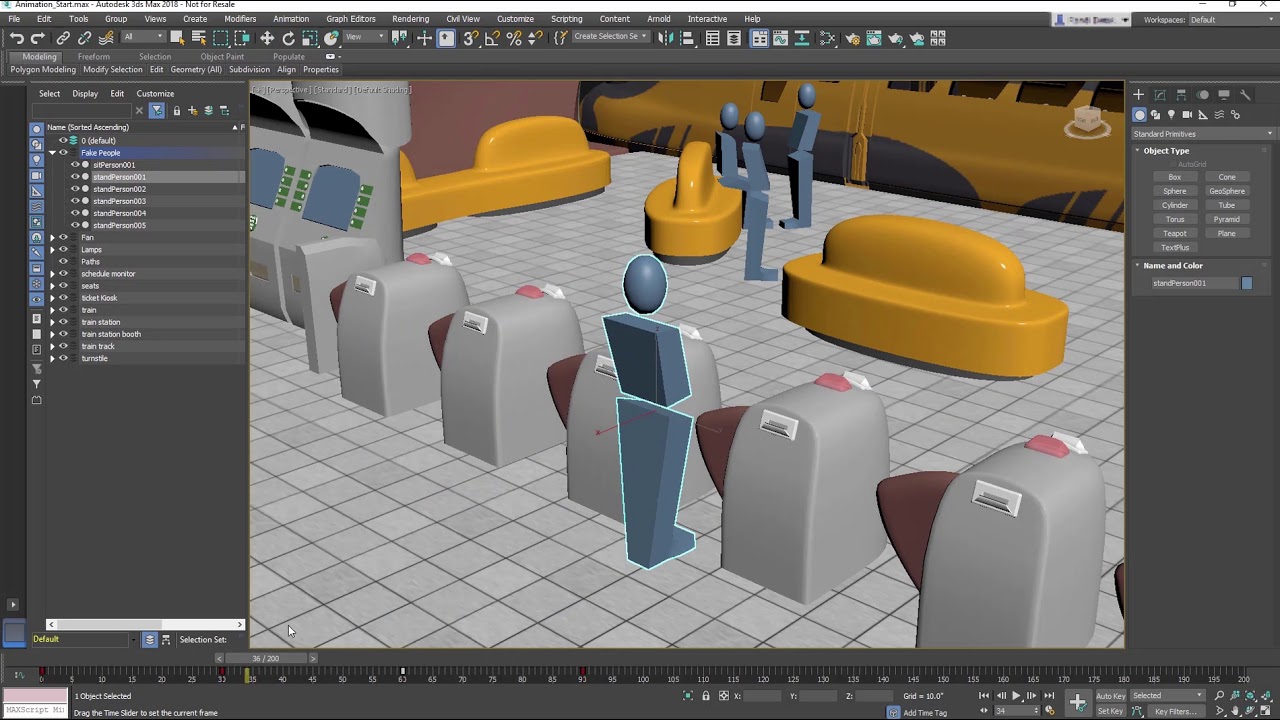
Task: Toggle Angle Snap in main toolbar
Action: coord(492,38)
